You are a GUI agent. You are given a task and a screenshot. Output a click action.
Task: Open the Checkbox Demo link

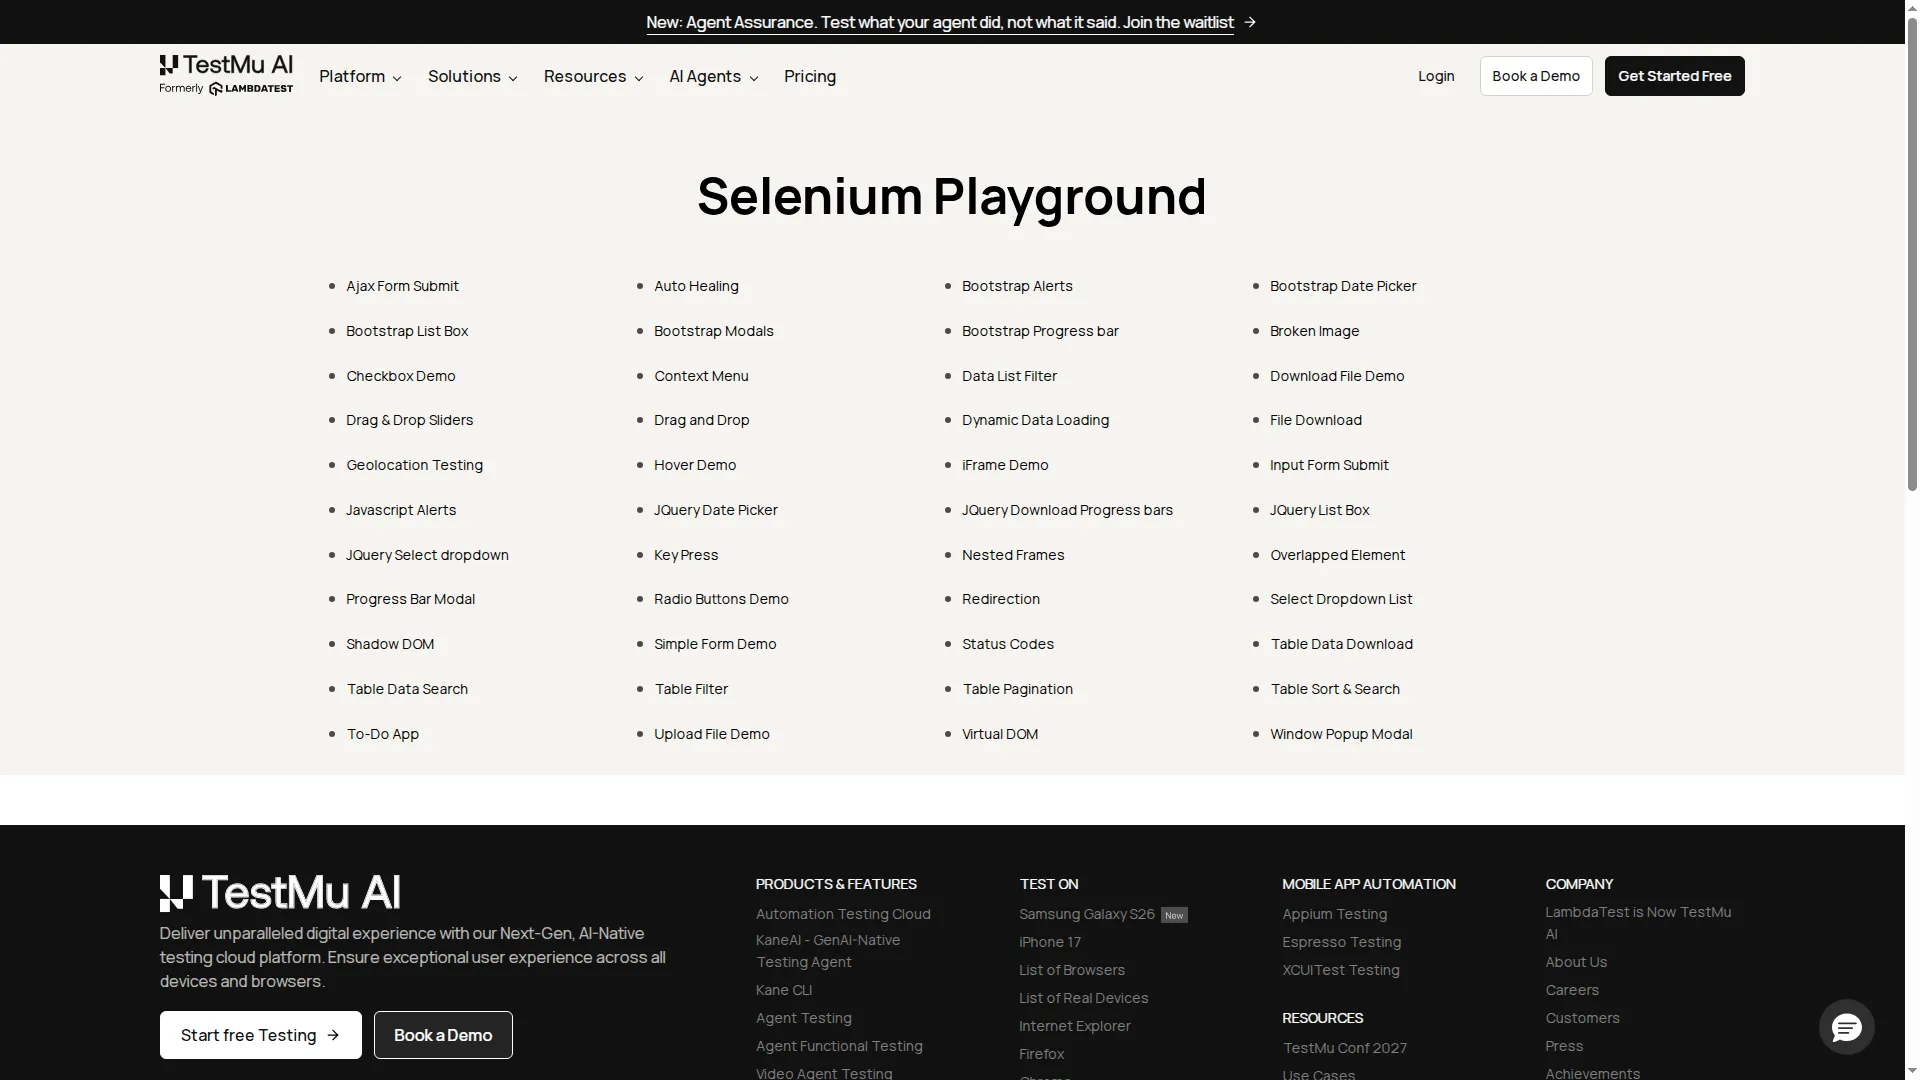(401, 376)
